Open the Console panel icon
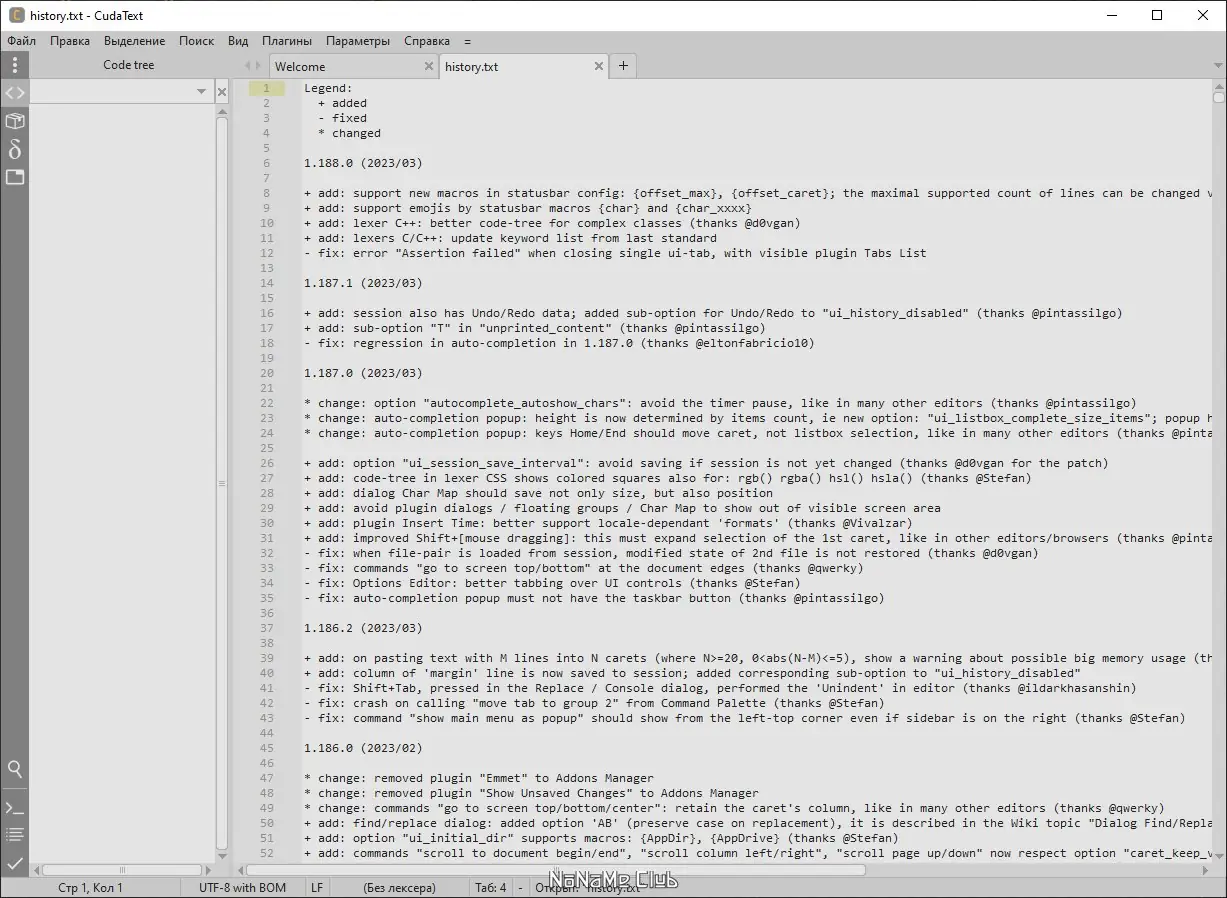The height and width of the screenshot is (898, 1227). click(x=14, y=807)
